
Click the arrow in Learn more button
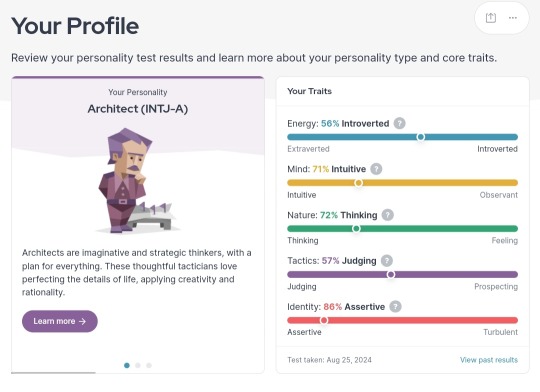coord(82,321)
